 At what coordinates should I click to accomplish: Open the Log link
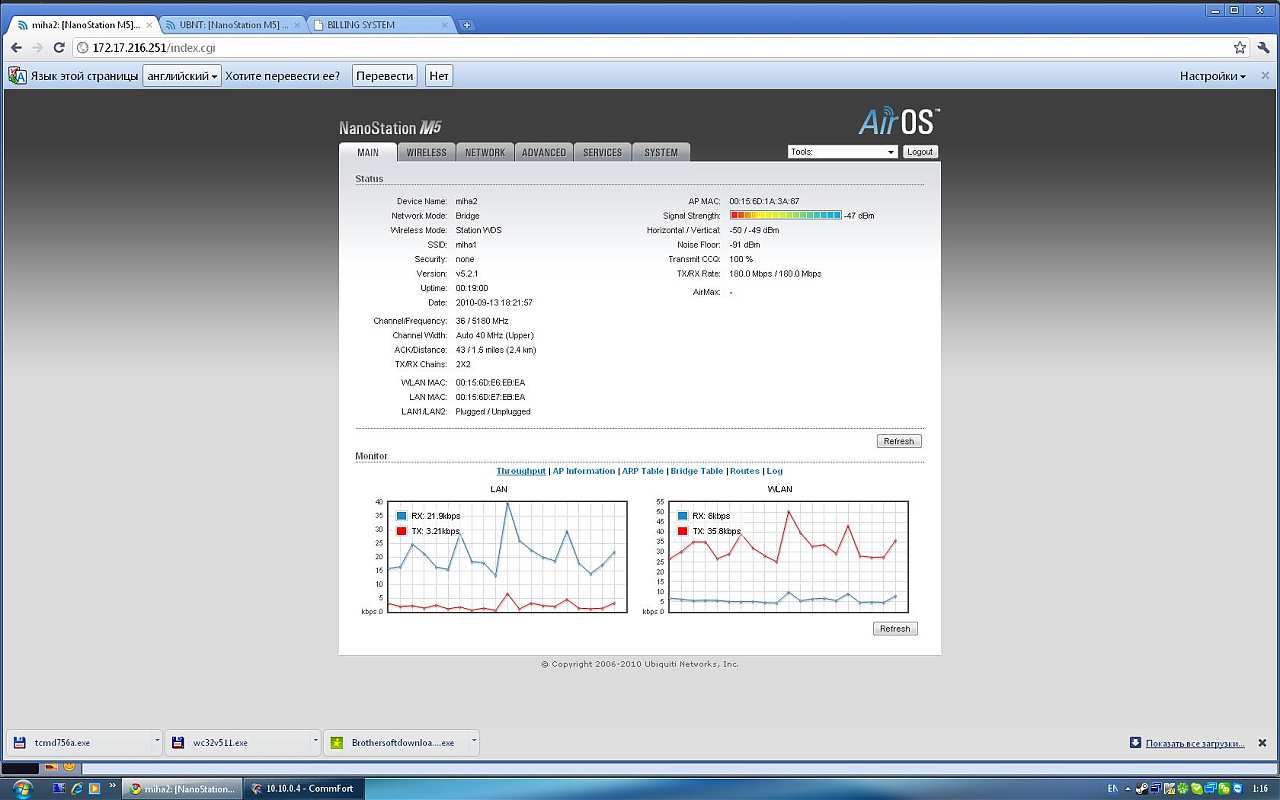tap(775, 471)
